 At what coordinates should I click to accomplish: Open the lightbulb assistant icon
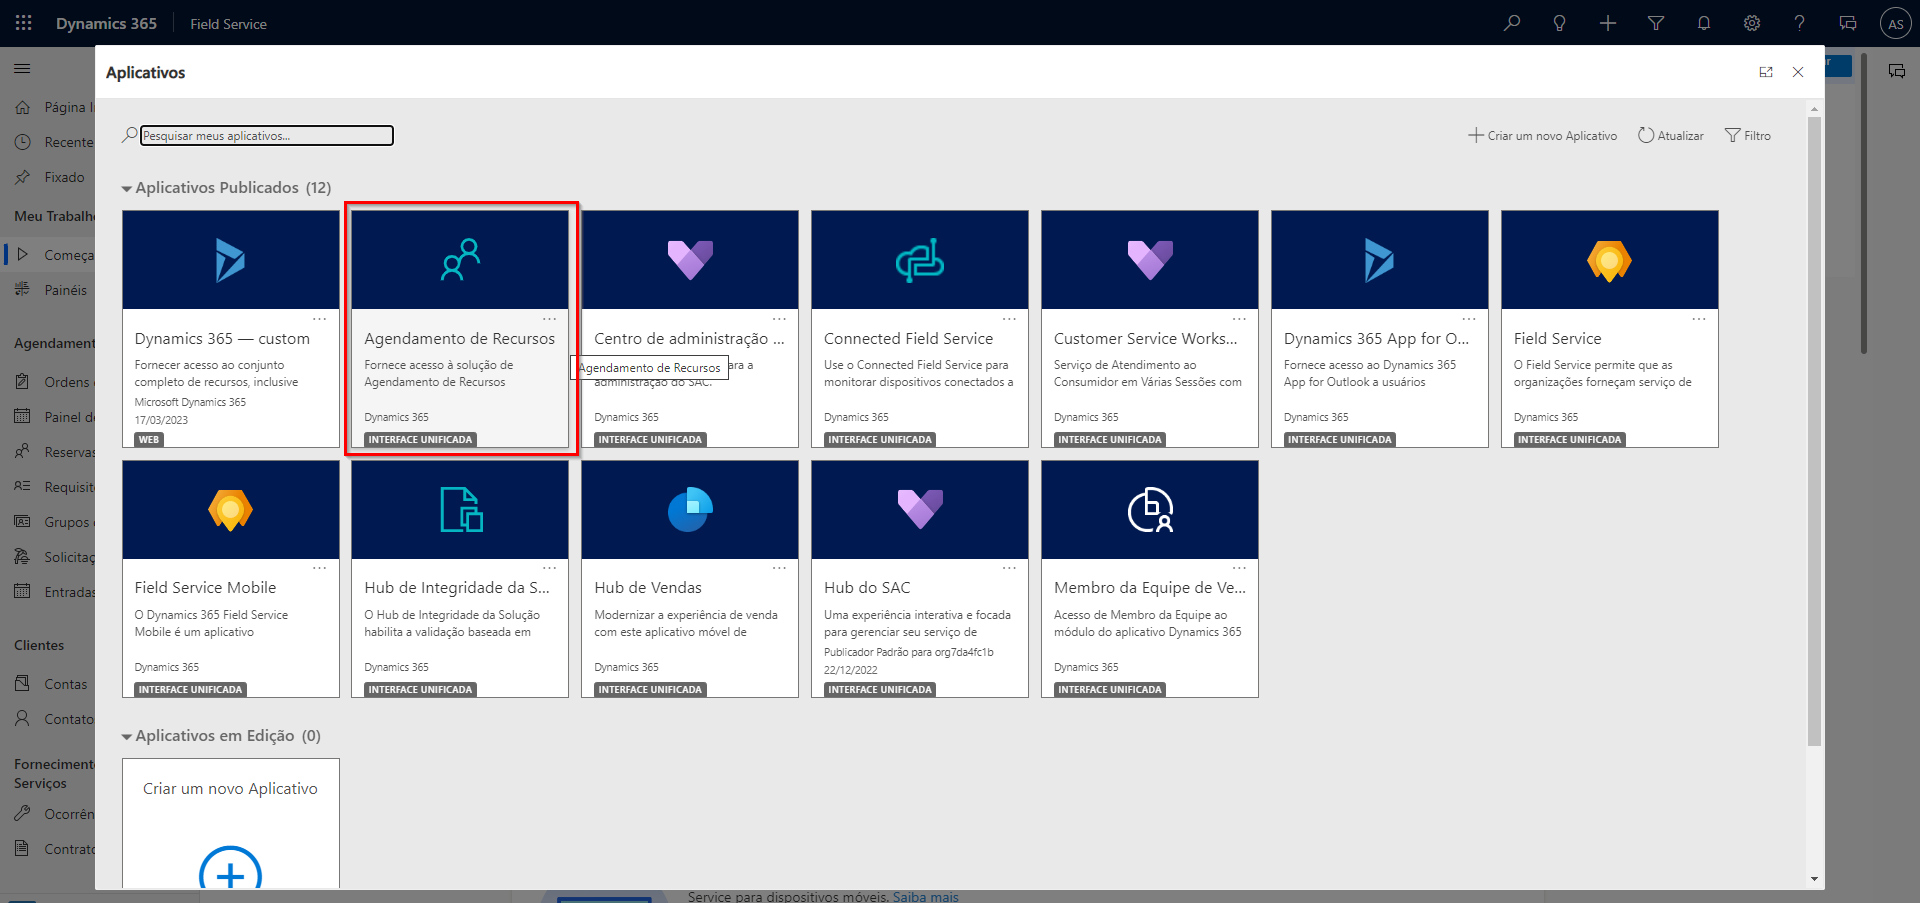pyautogui.click(x=1559, y=23)
